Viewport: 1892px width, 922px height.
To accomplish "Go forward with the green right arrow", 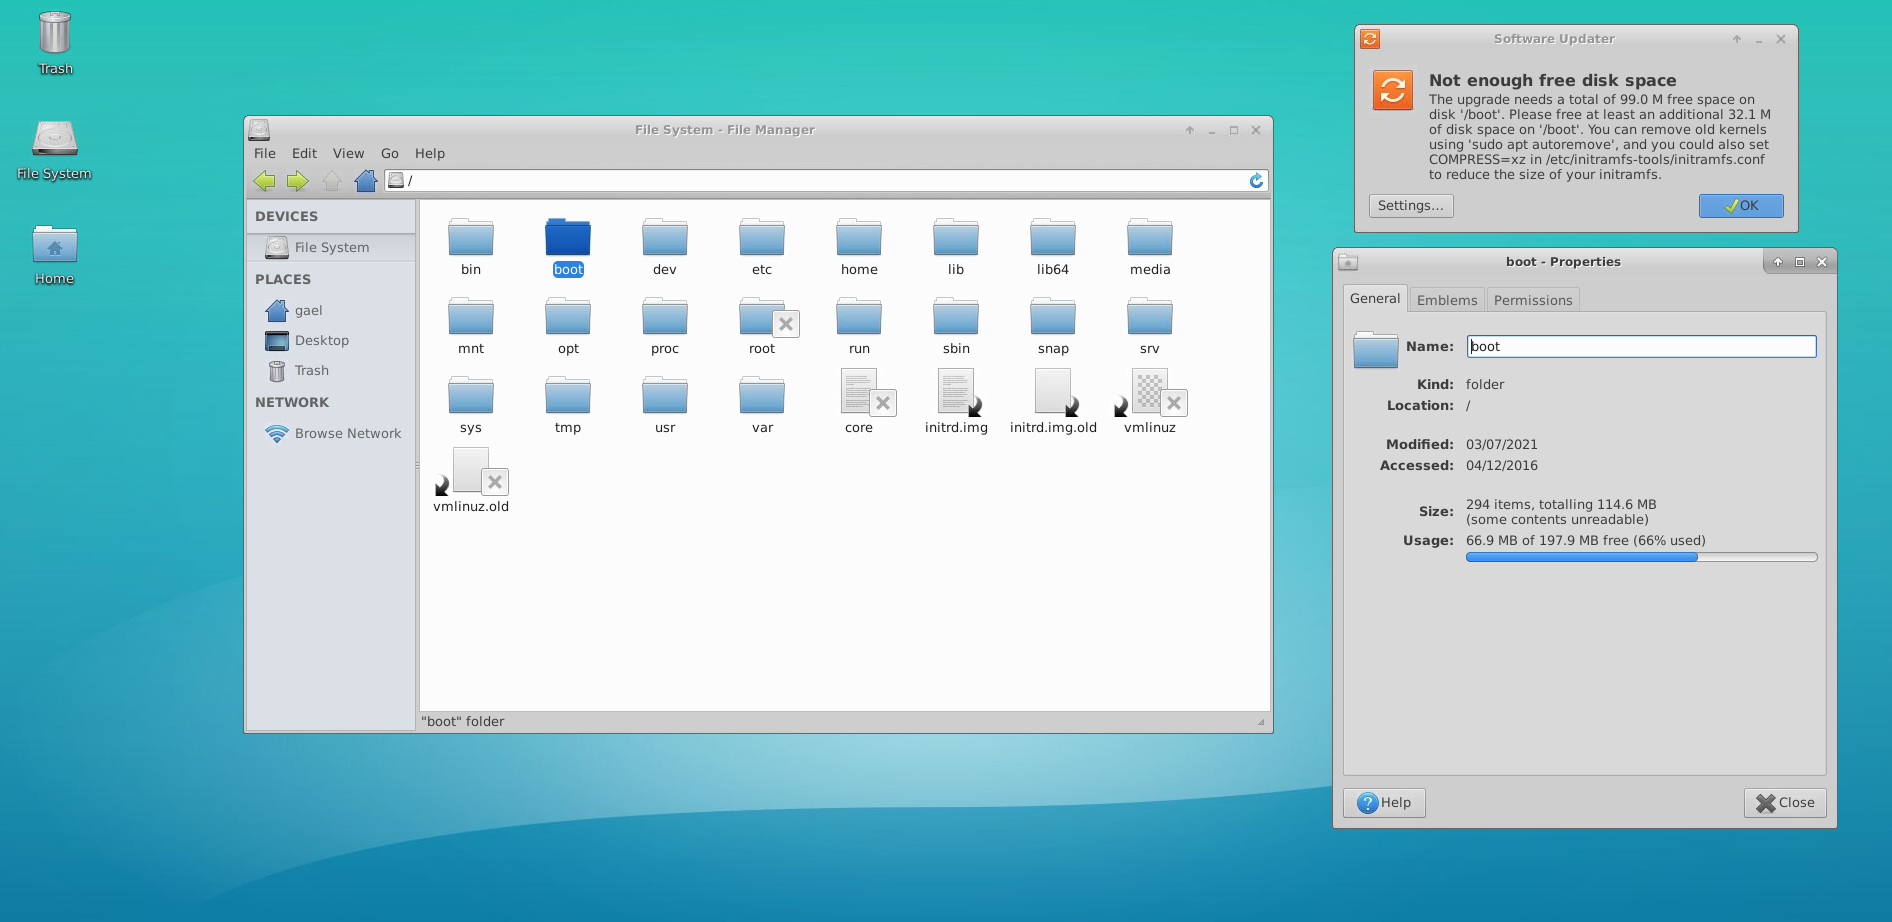I will [298, 181].
